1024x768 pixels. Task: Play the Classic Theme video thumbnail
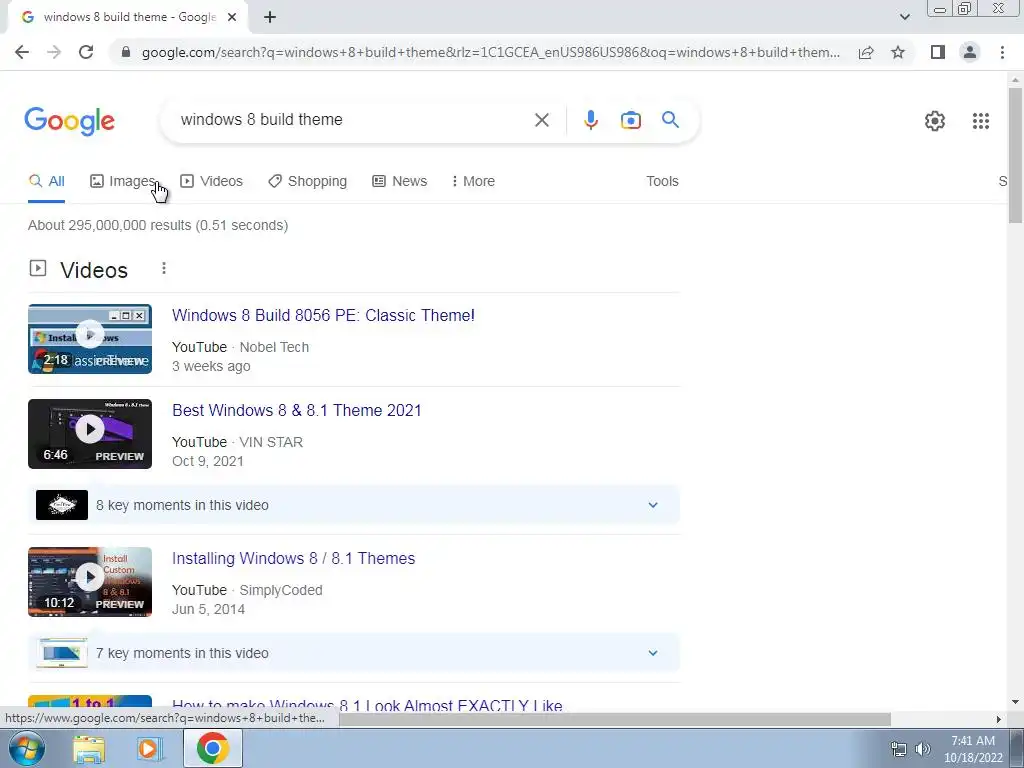[90, 339]
